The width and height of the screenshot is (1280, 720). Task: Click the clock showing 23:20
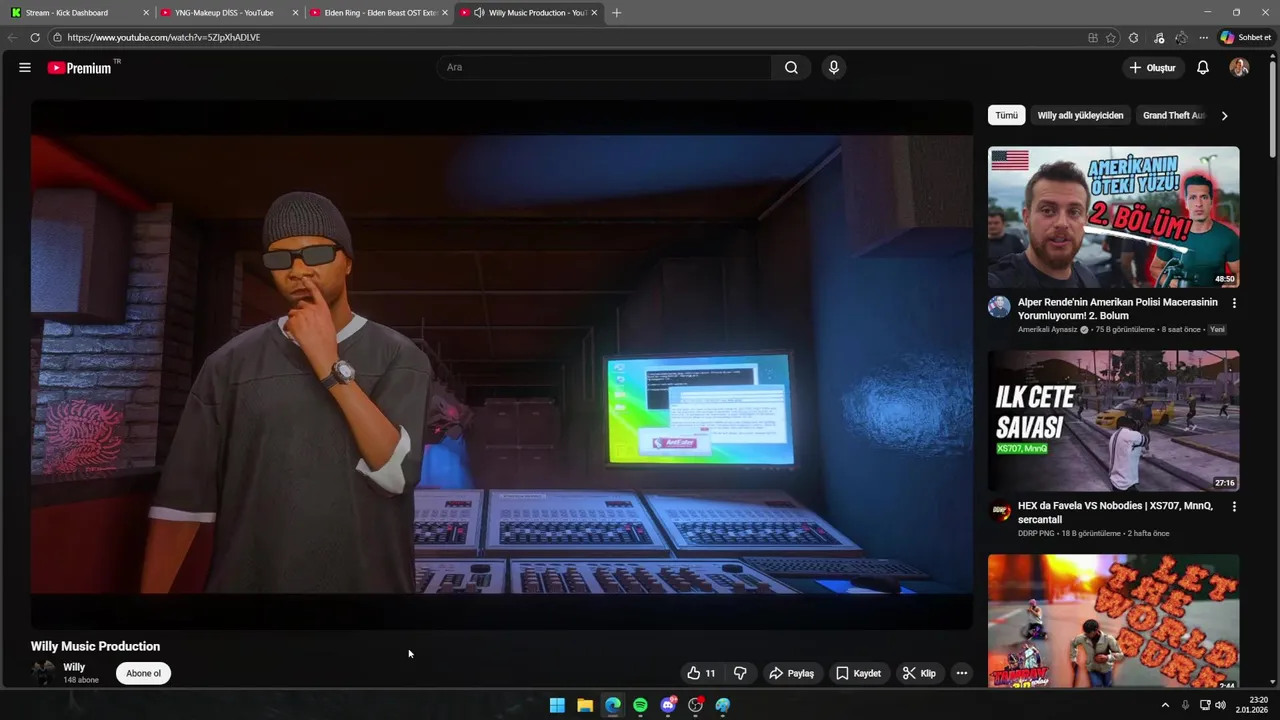pyautogui.click(x=1259, y=700)
